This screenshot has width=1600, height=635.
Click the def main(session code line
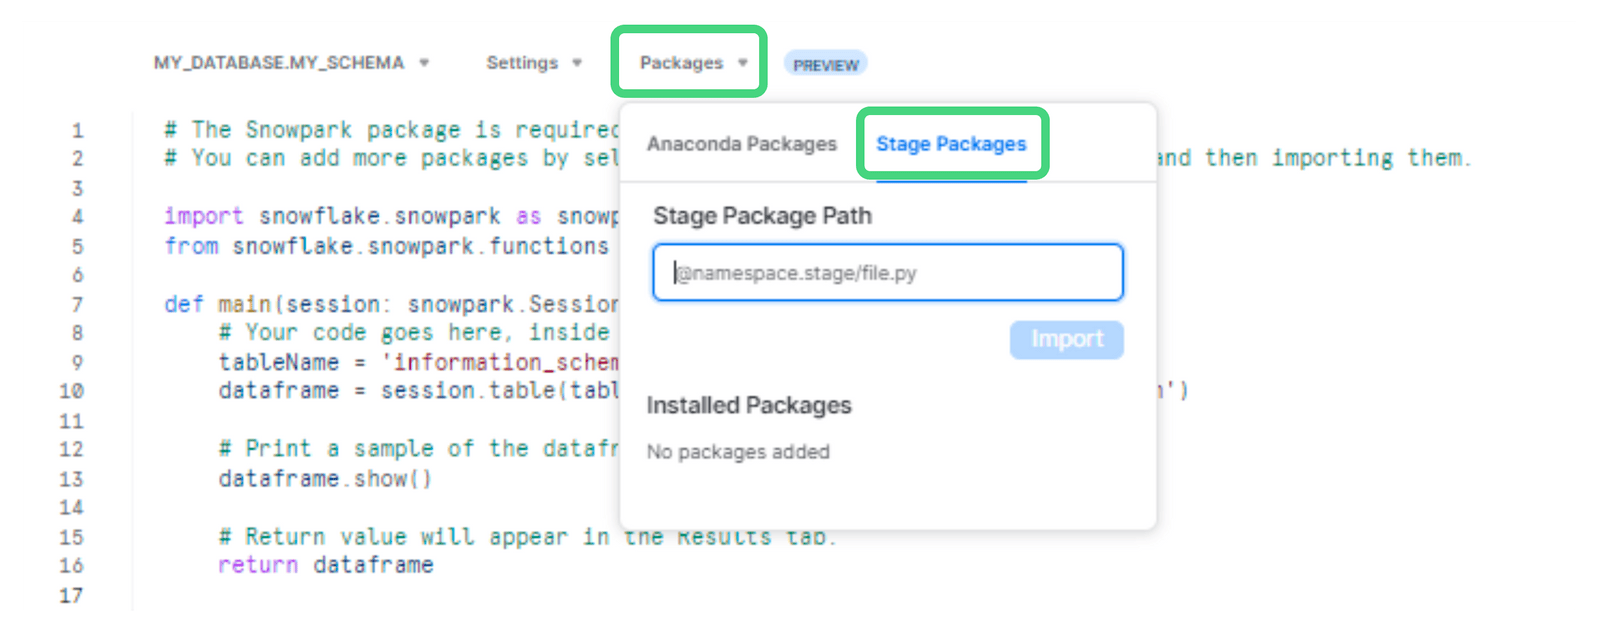click(x=391, y=304)
